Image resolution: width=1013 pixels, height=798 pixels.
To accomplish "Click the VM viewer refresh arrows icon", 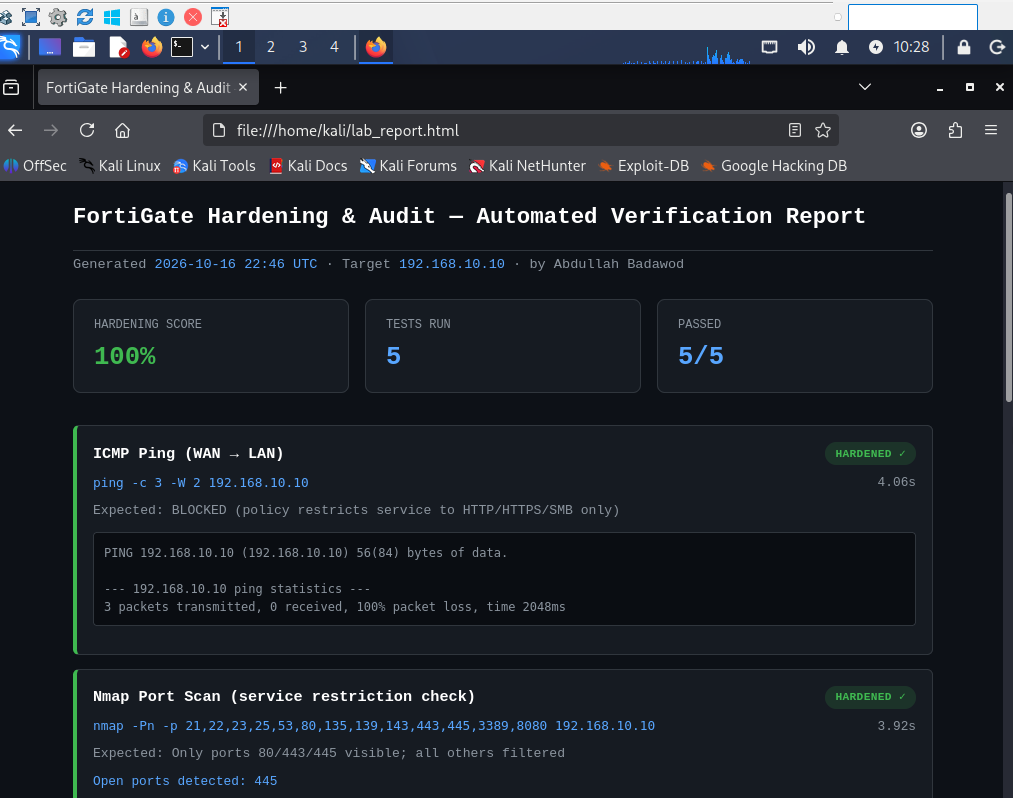I will [85, 17].
